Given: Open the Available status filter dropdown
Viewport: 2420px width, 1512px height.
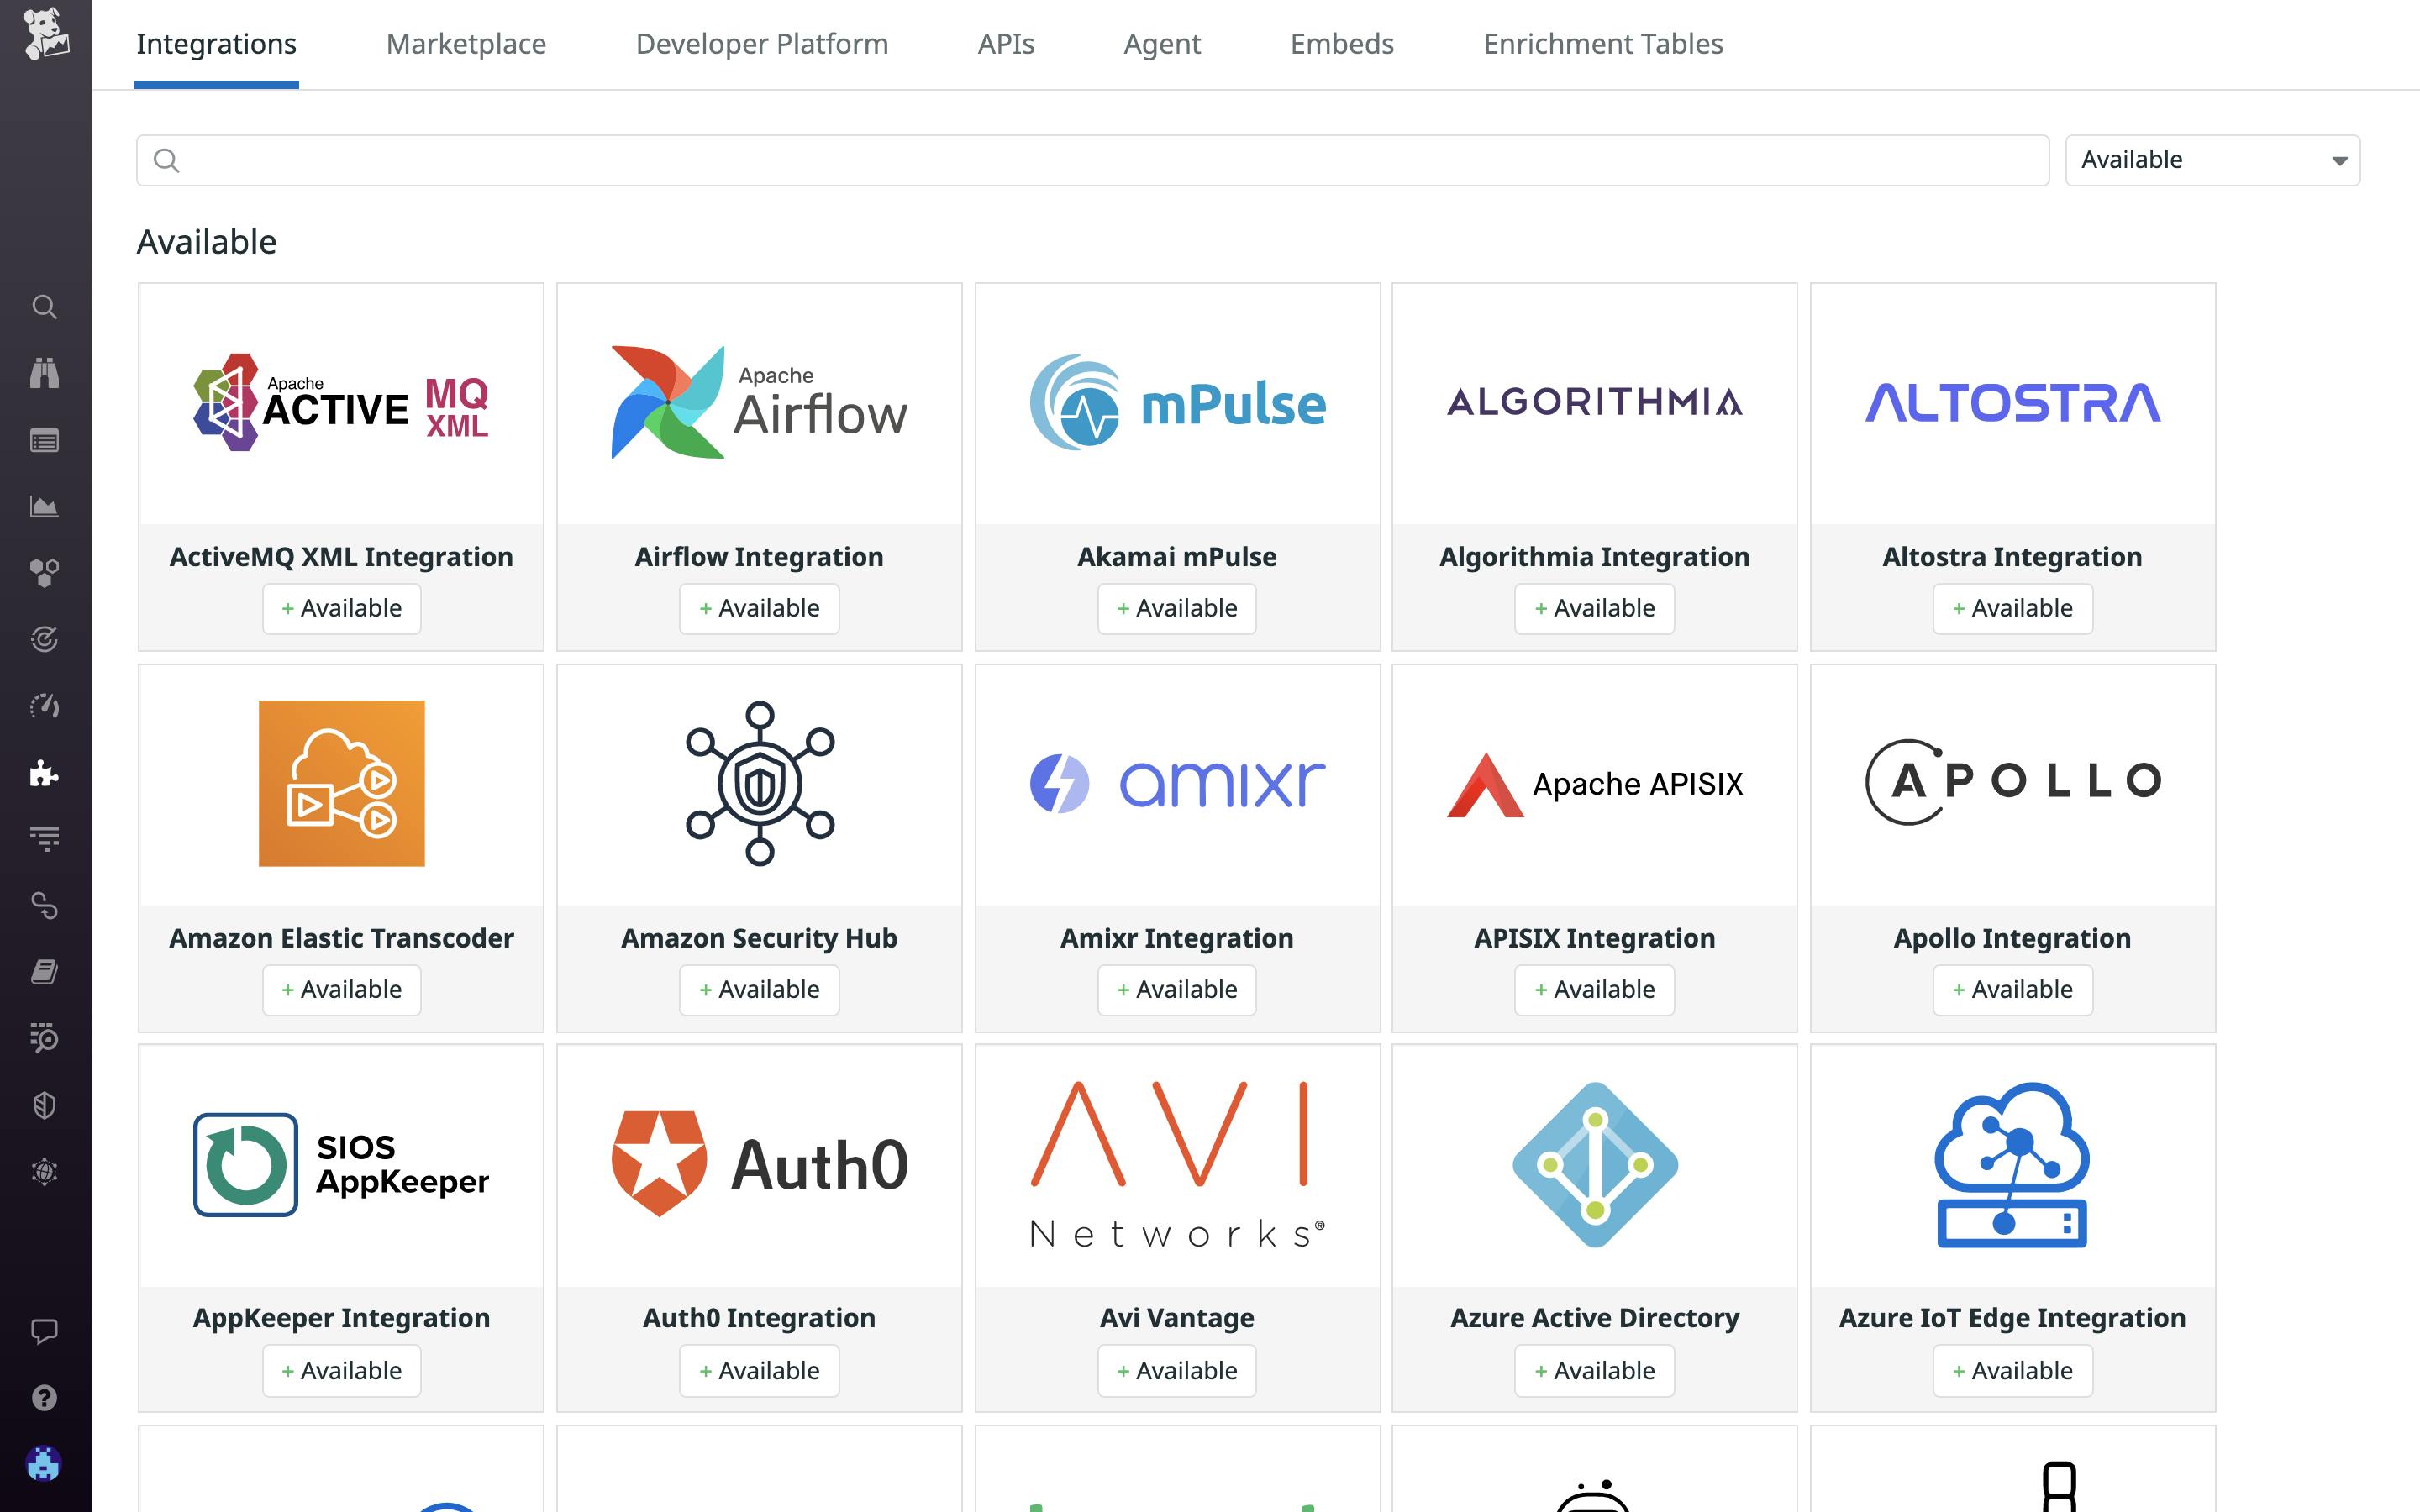Looking at the screenshot, I should [x=2211, y=159].
